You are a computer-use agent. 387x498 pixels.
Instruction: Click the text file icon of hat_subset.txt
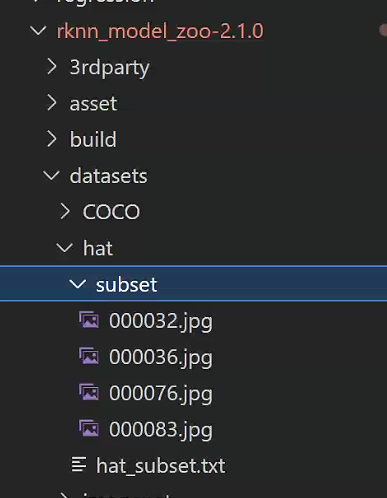point(79,464)
